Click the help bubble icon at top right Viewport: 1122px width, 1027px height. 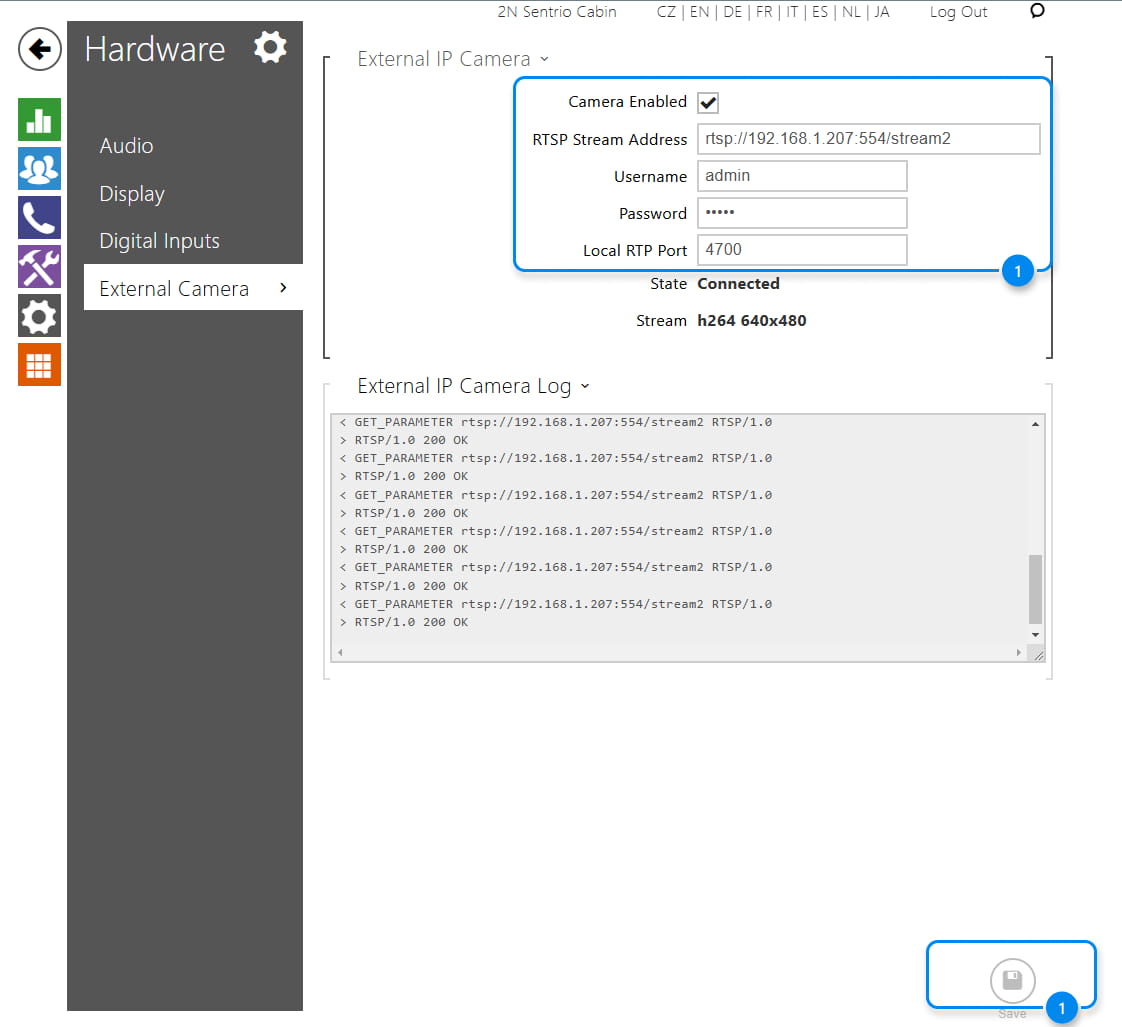point(1037,11)
